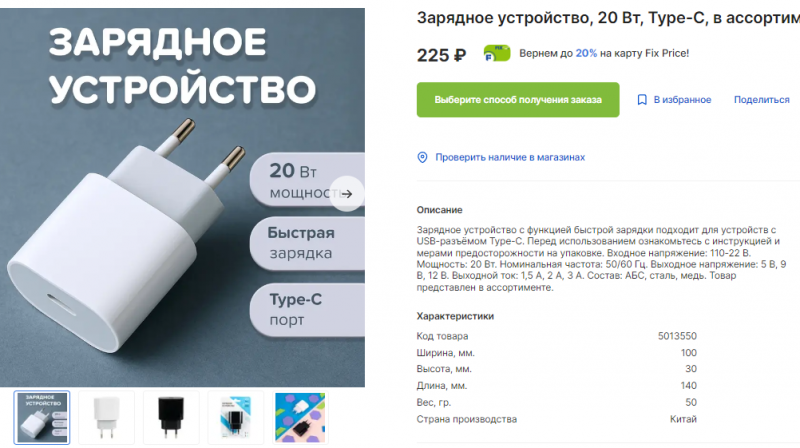Image resolution: width=800 pixels, height=448 pixels.
Task: Add product via В избранное link
Action: tap(682, 100)
